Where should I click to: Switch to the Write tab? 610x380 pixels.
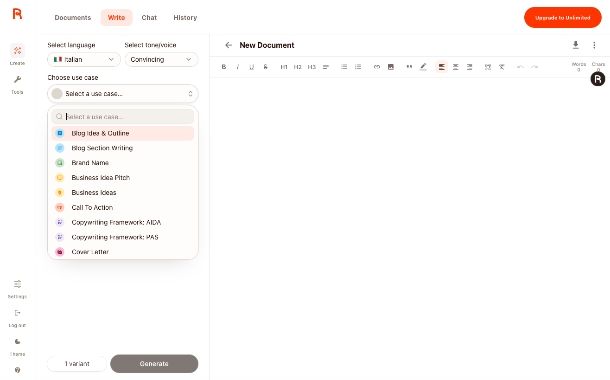116,18
